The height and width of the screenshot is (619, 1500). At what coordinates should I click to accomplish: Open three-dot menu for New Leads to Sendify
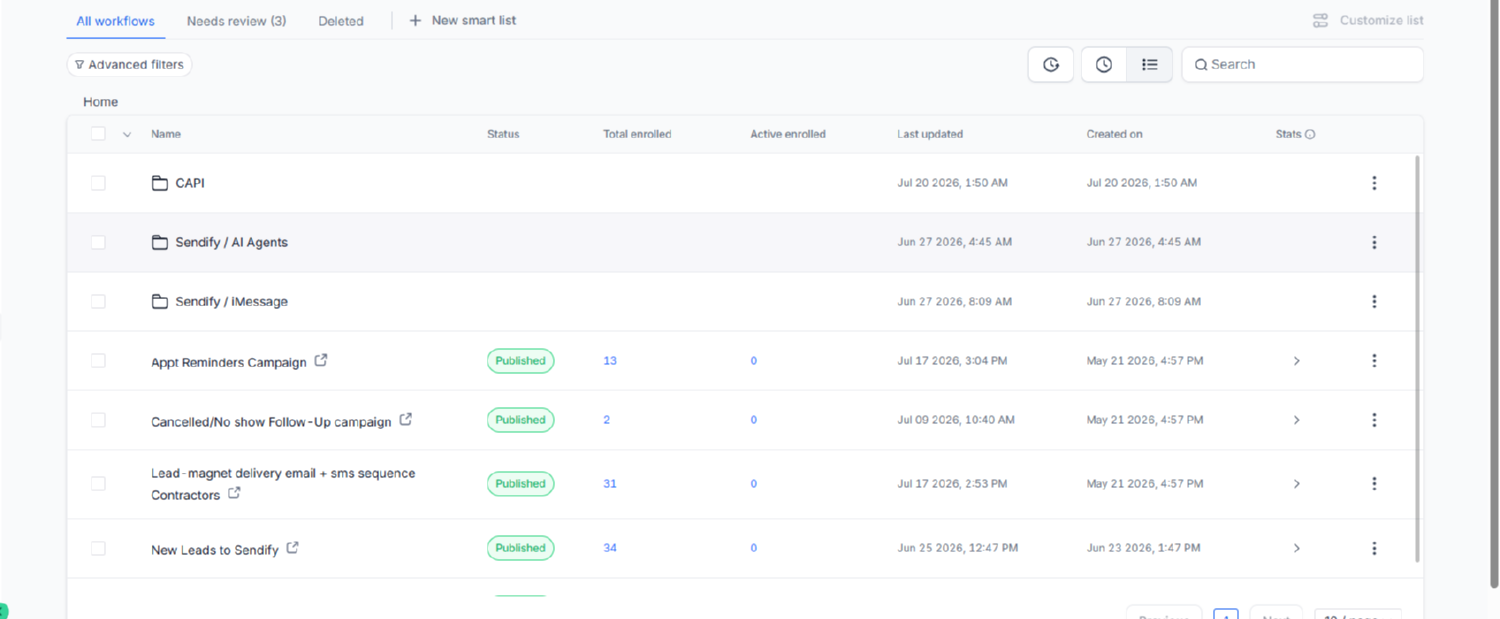tap(1374, 548)
